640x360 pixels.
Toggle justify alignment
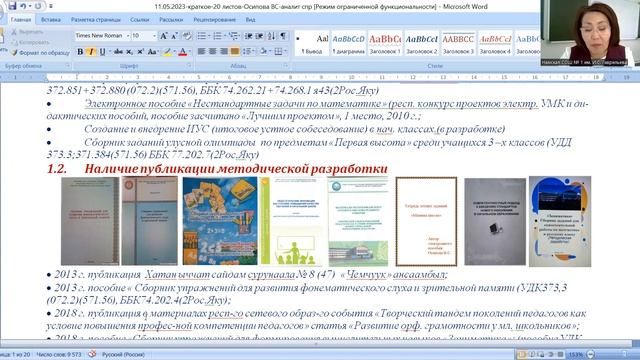point(235,51)
